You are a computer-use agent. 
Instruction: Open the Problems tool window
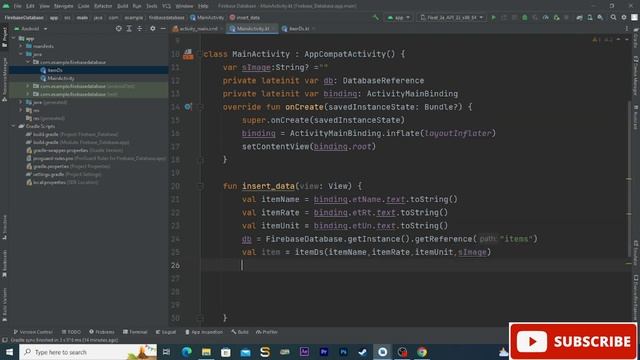pyautogui.click(x=102, y=332)
